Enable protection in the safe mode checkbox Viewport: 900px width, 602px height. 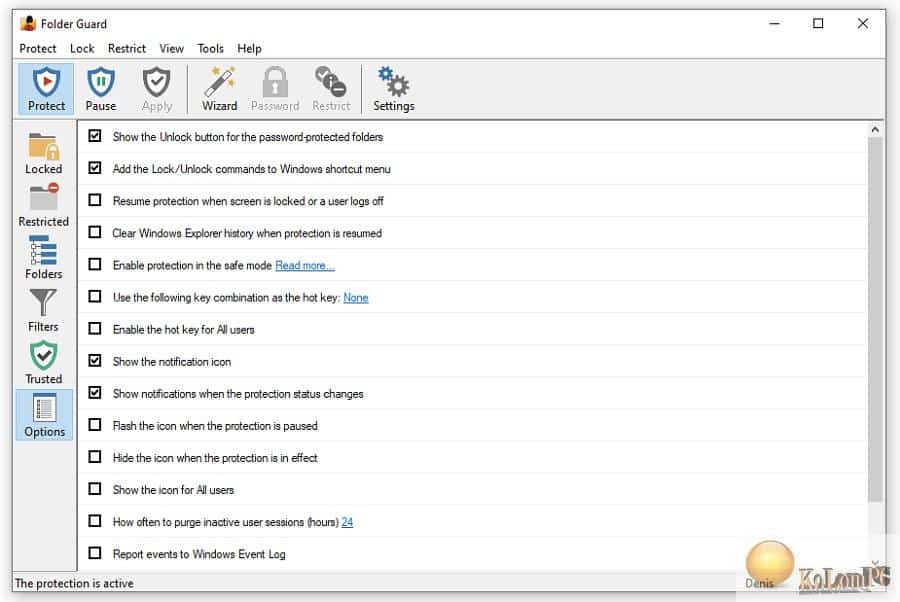coord(95,265)
